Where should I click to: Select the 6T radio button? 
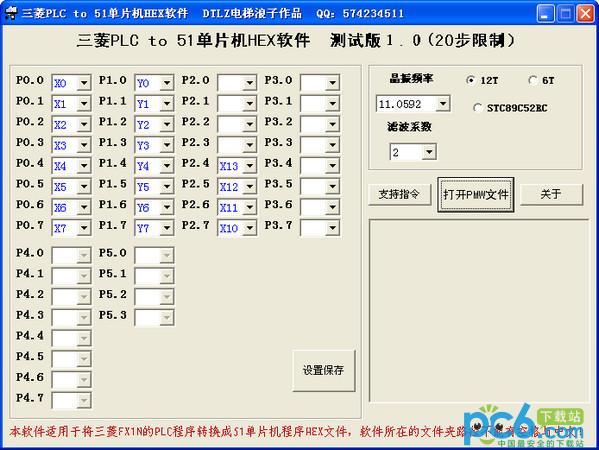tap(533, 80)
